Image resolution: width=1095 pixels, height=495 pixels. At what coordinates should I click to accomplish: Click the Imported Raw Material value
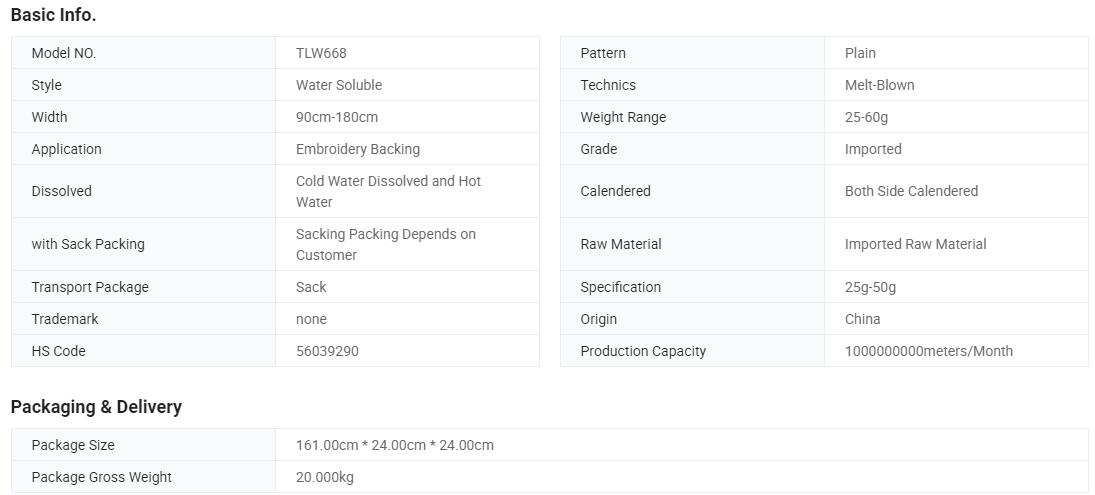point(916,244)
